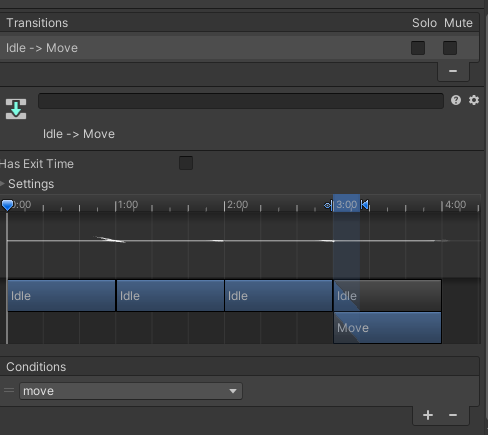Viewport: 488px width, 435px height.
Task: Click the blue timeline playhead marker
Action: 7,205
